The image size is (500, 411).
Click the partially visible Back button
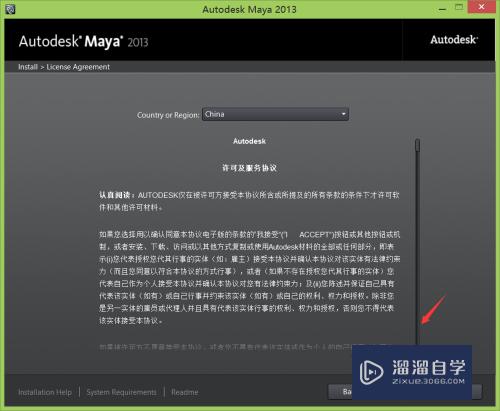pos(340,392)
